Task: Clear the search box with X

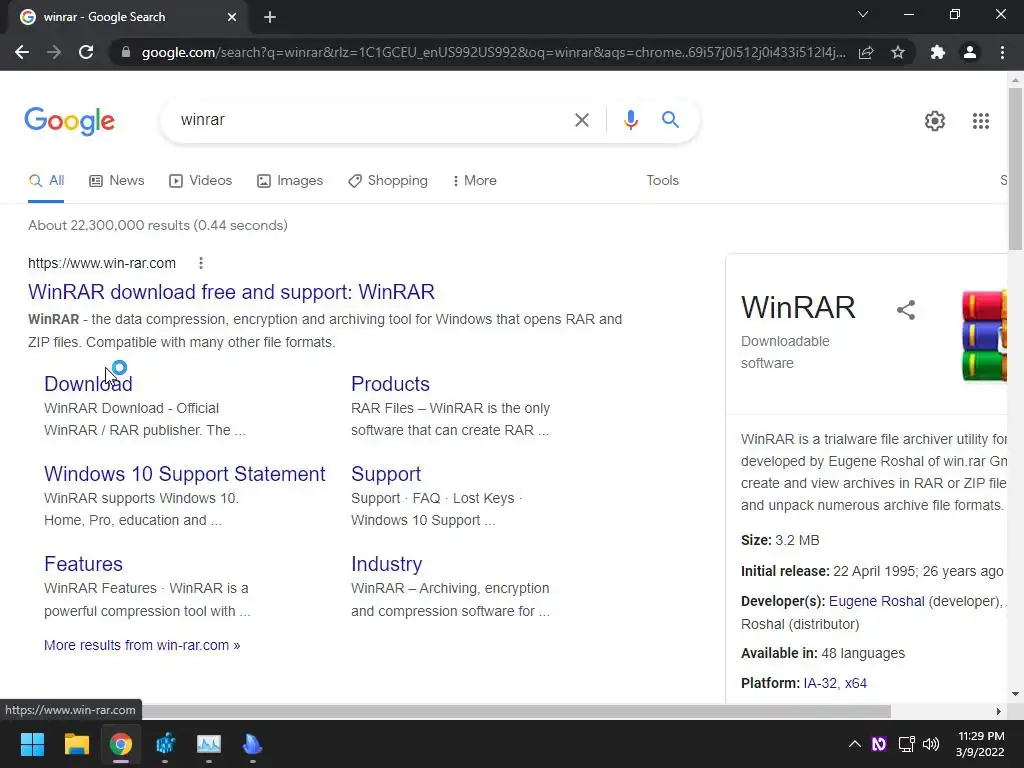Action: 581,120
